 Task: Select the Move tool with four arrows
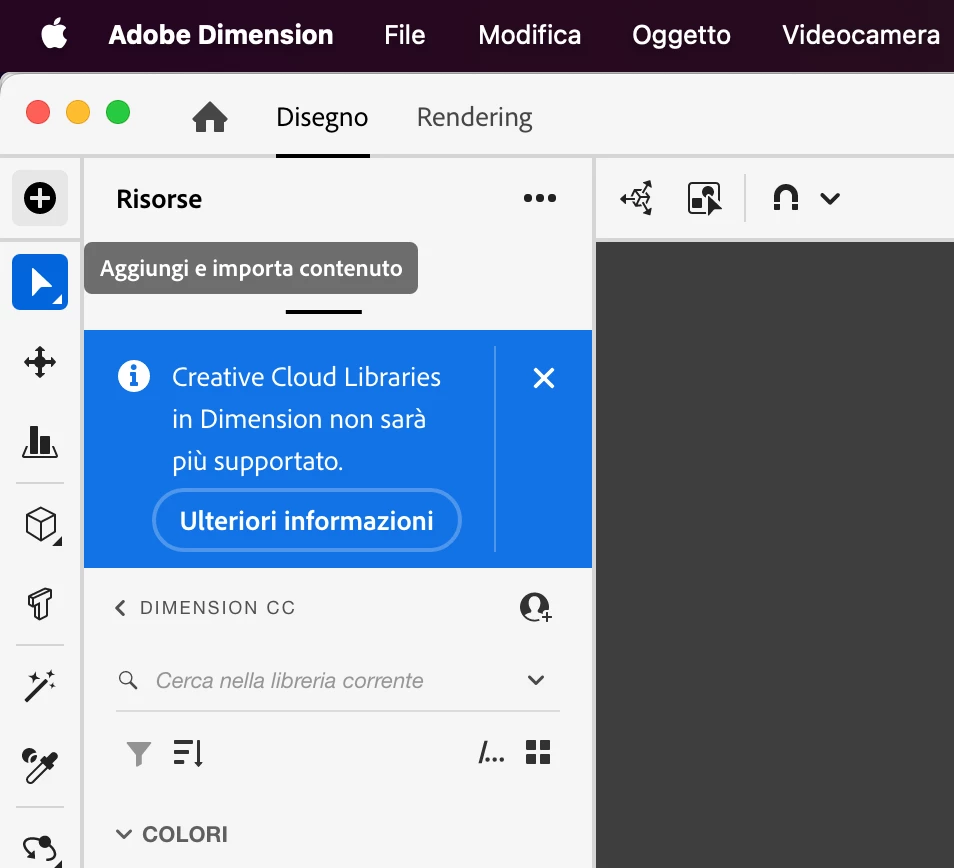pyautogui.click(x=40, y=362)
